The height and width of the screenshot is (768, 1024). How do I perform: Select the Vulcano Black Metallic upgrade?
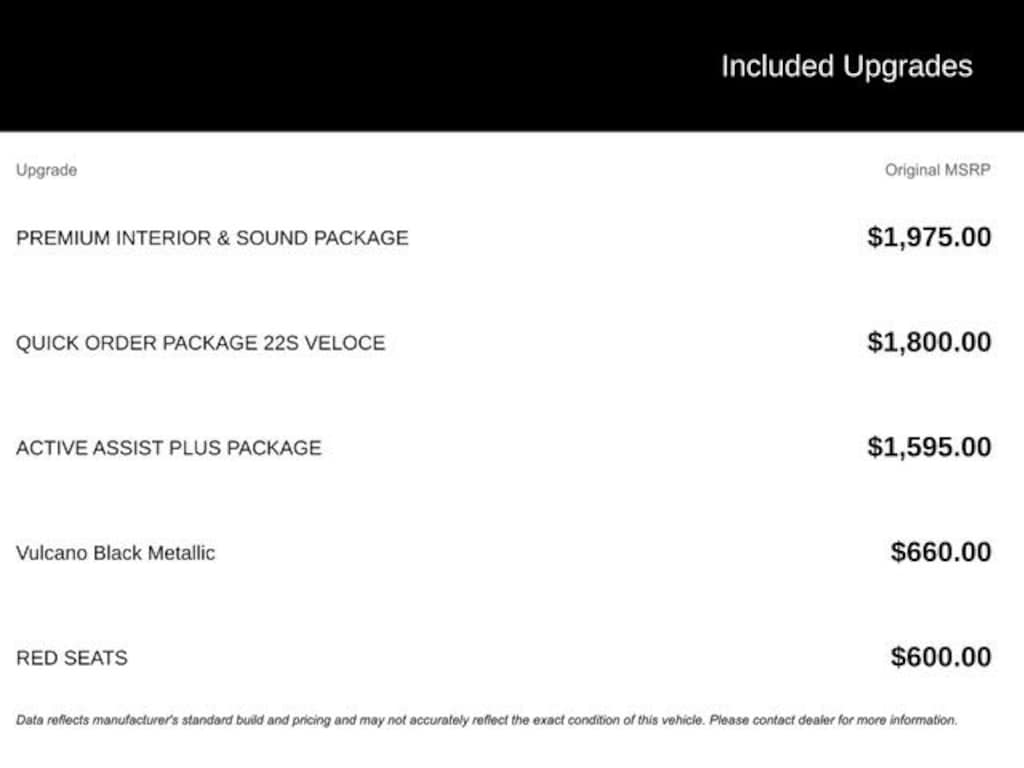(115, 553)
